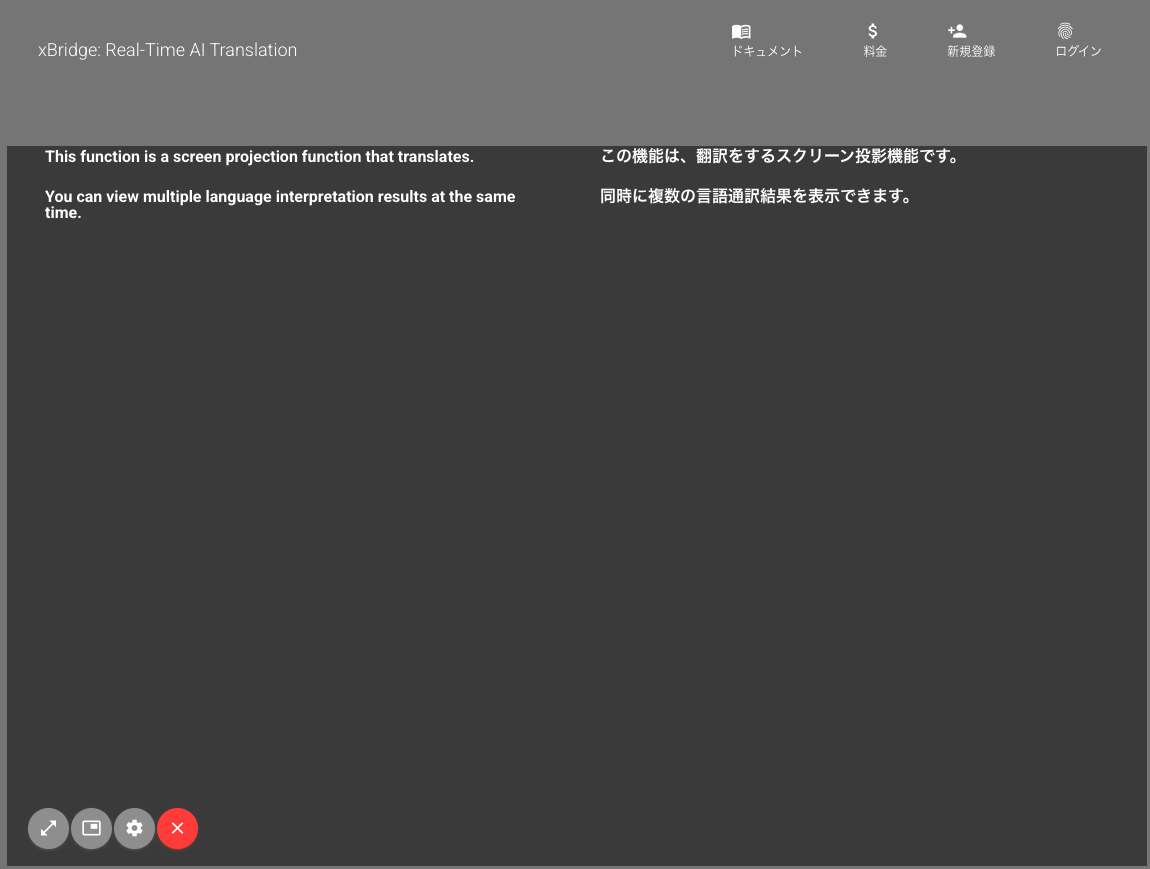Image resolution: width=1150 pixels, height=869 pixels.
Task: Open the projection settings gear
Action: 134,828
